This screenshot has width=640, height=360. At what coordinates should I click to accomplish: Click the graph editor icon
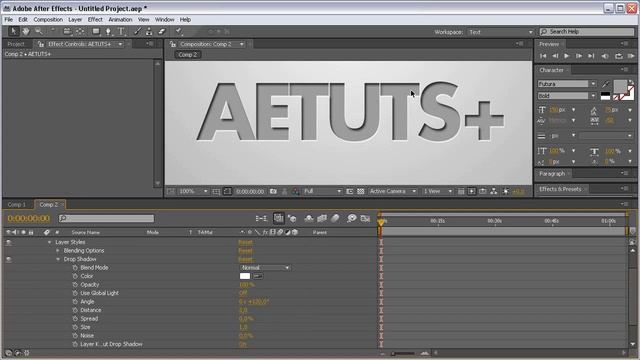[365, 219]
